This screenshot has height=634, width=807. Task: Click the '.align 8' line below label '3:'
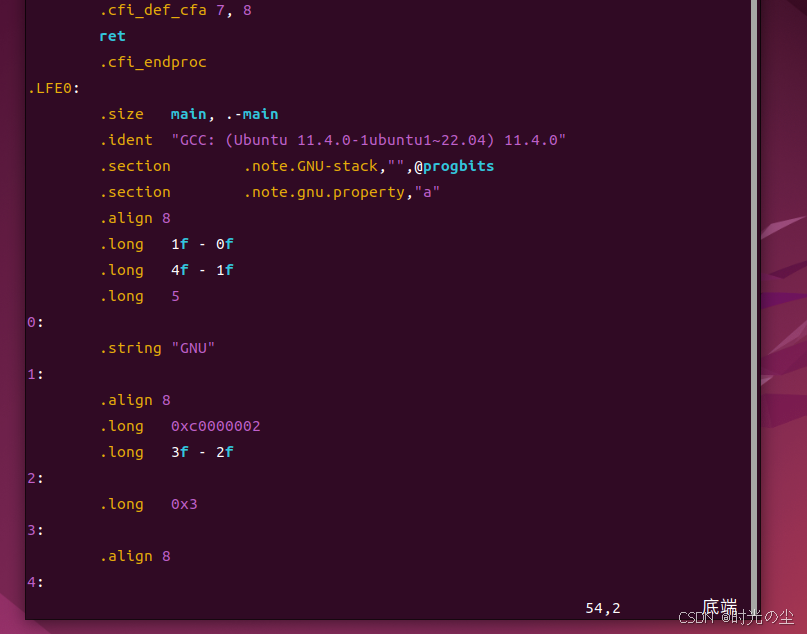pos(135,556)
